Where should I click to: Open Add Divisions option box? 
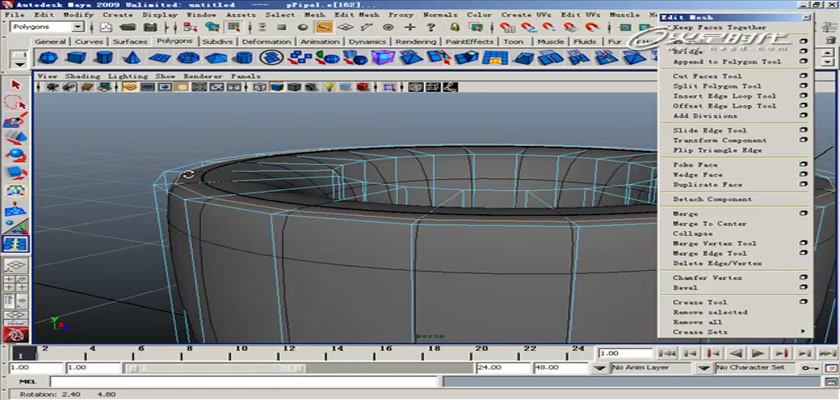tap(803, 116)
